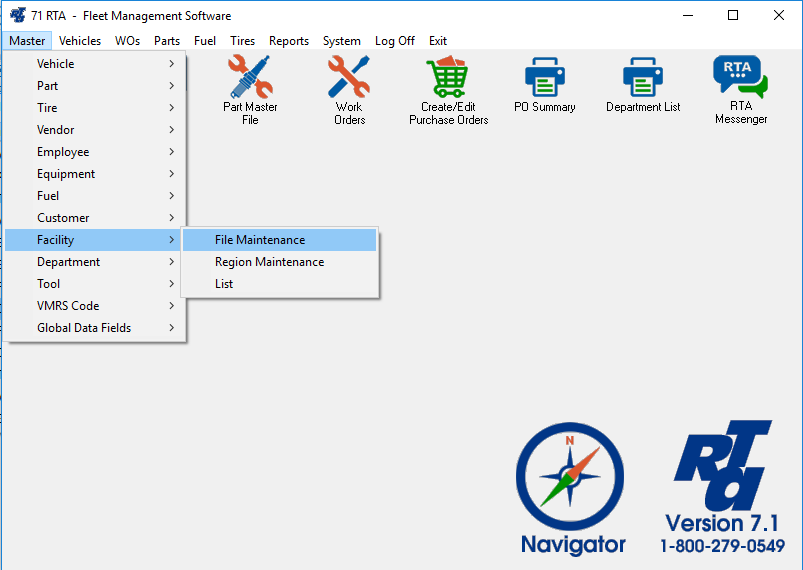
Task: Choose Region Maintenance from Facility submenu
Action: [x=269, y=262]
